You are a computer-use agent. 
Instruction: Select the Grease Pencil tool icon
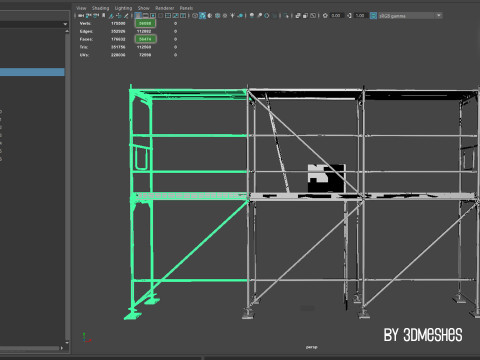[126, 16]
